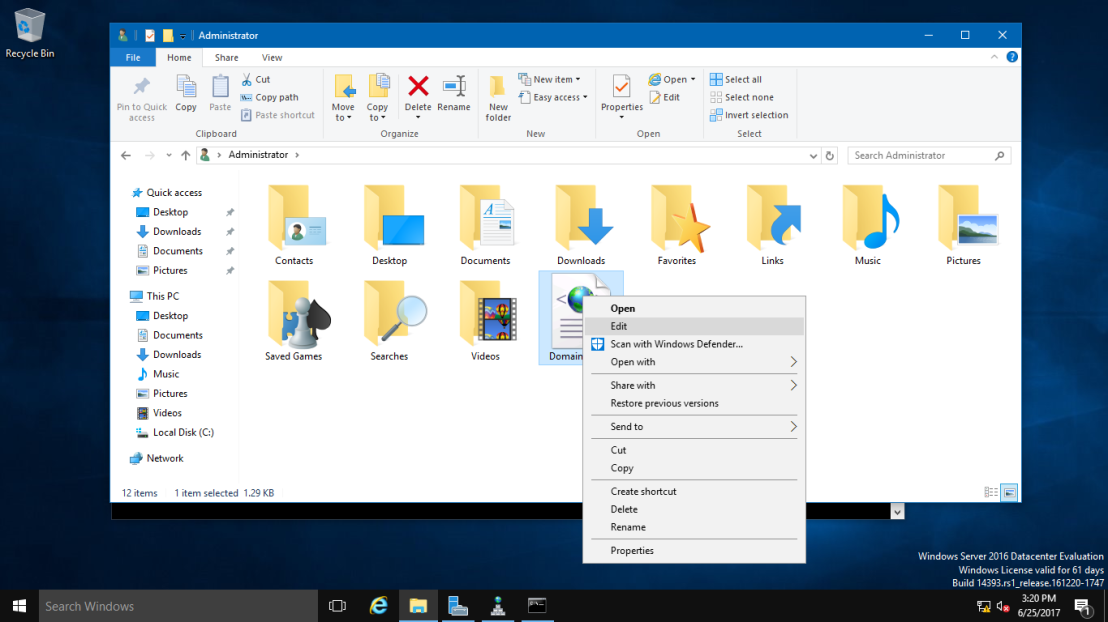Click Copy path in ribbon
1108x622 pixels.
click(269, 97)
